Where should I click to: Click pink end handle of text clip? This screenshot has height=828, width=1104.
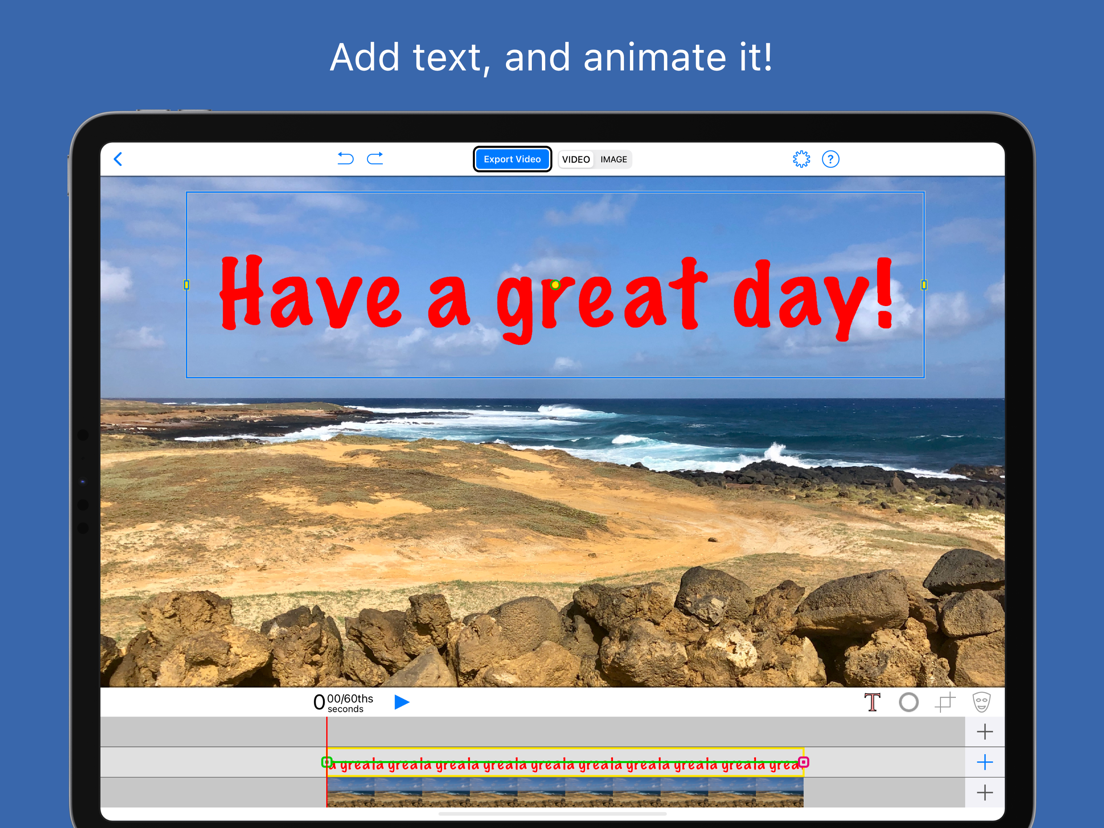coord(803,762)
